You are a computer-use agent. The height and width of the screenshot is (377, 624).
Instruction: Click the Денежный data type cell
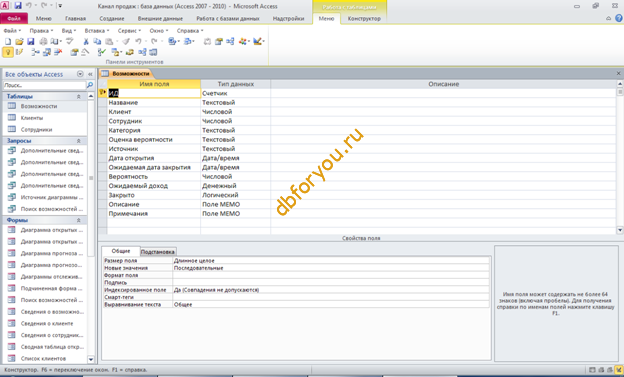coord(236,186)
